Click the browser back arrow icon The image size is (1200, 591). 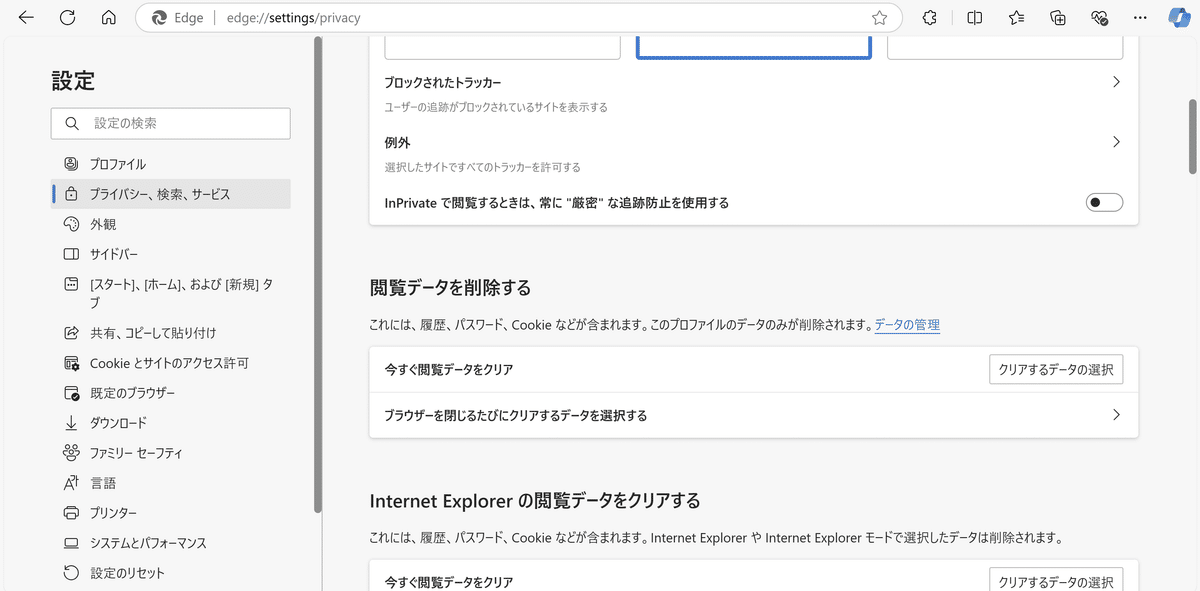click(x=27, y=18)
